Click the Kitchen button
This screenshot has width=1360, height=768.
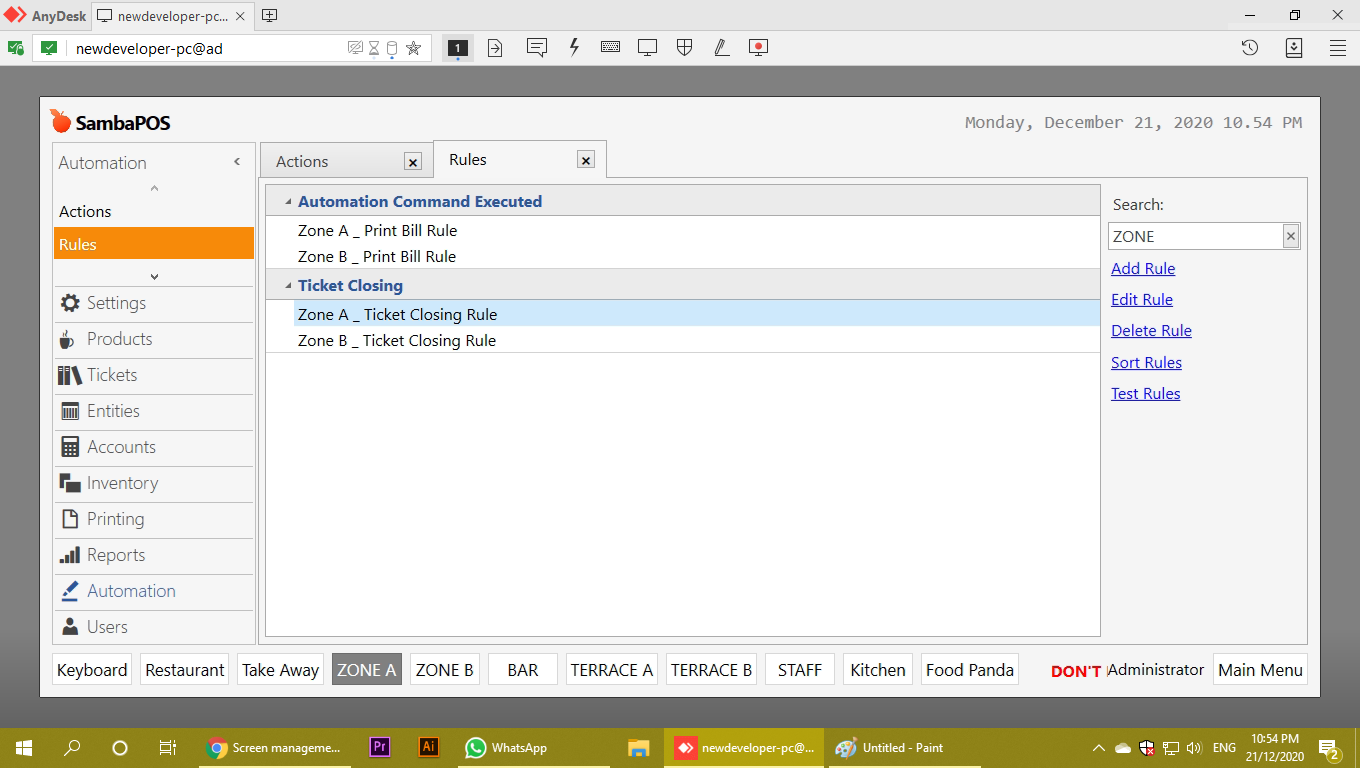pos(878,670)
